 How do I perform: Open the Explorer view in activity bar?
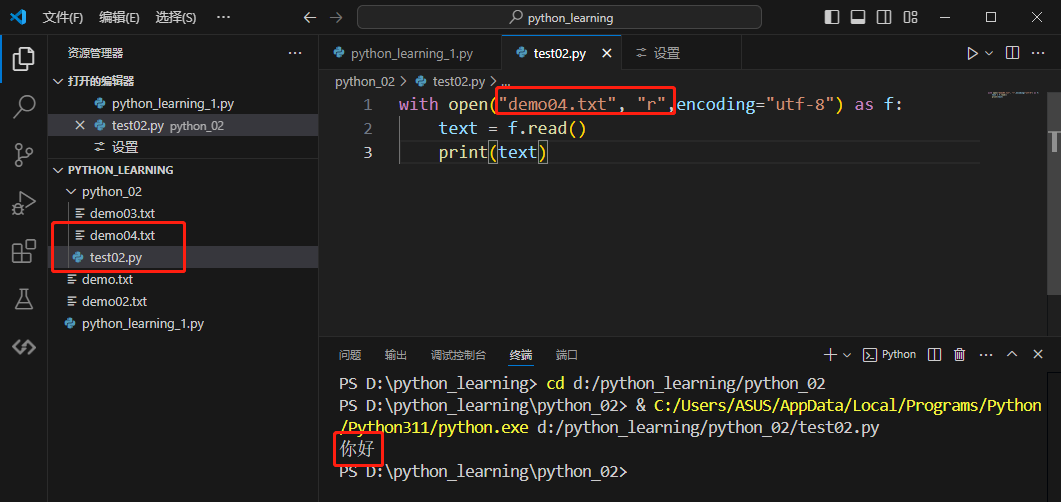[24, 59]
